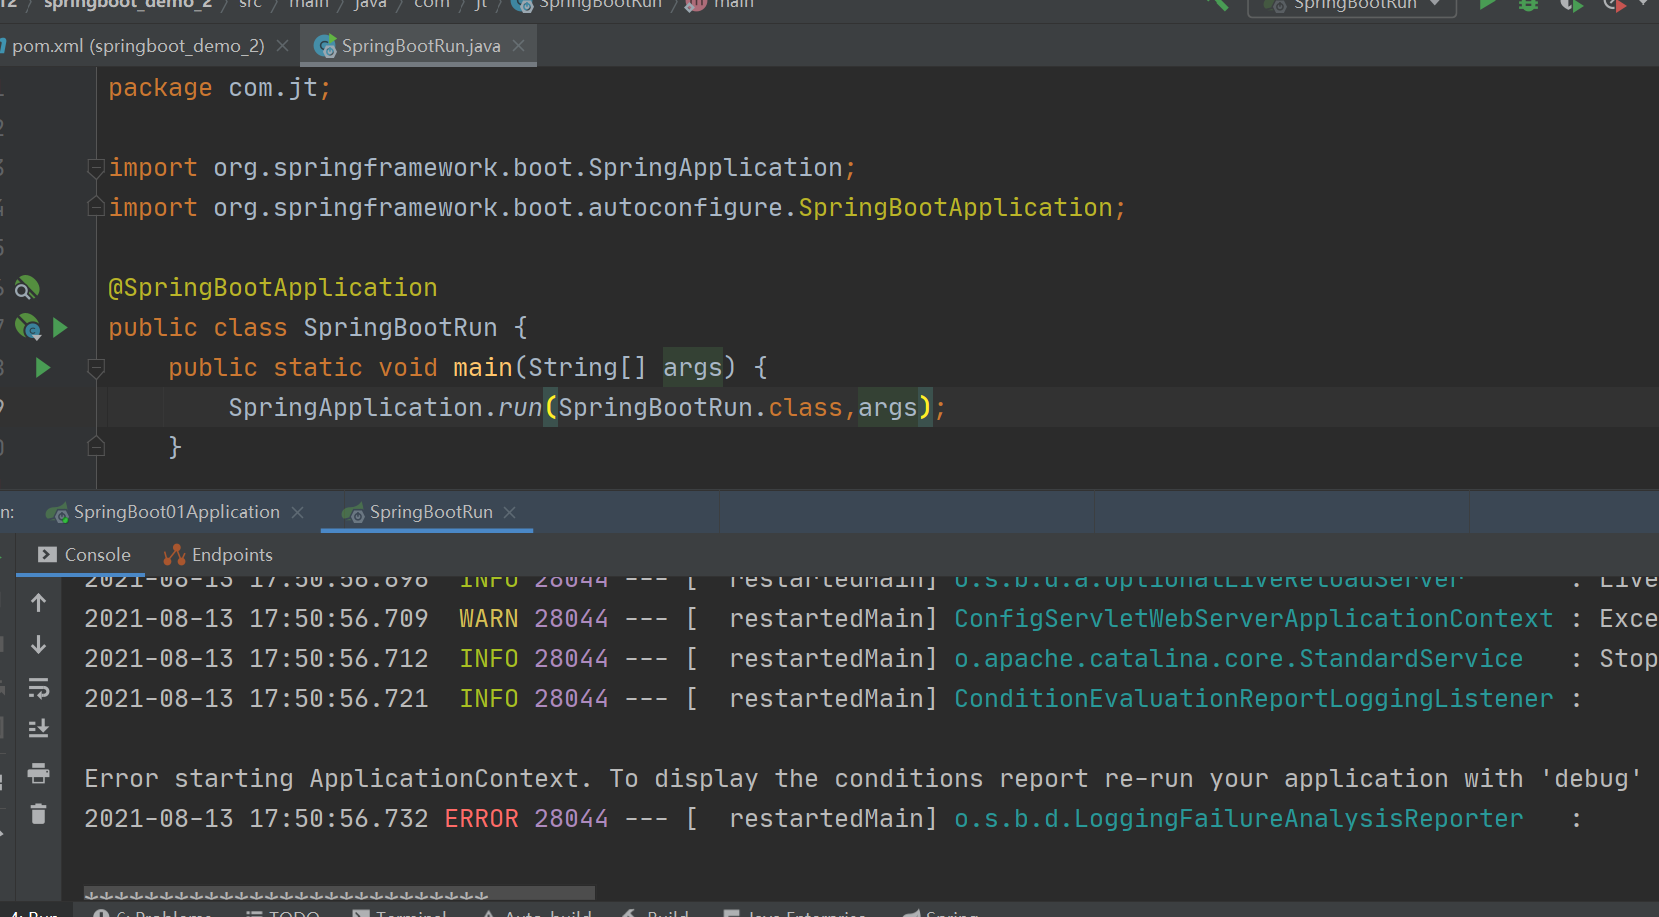Click the console horizontal scrollbar

(339, 892)
